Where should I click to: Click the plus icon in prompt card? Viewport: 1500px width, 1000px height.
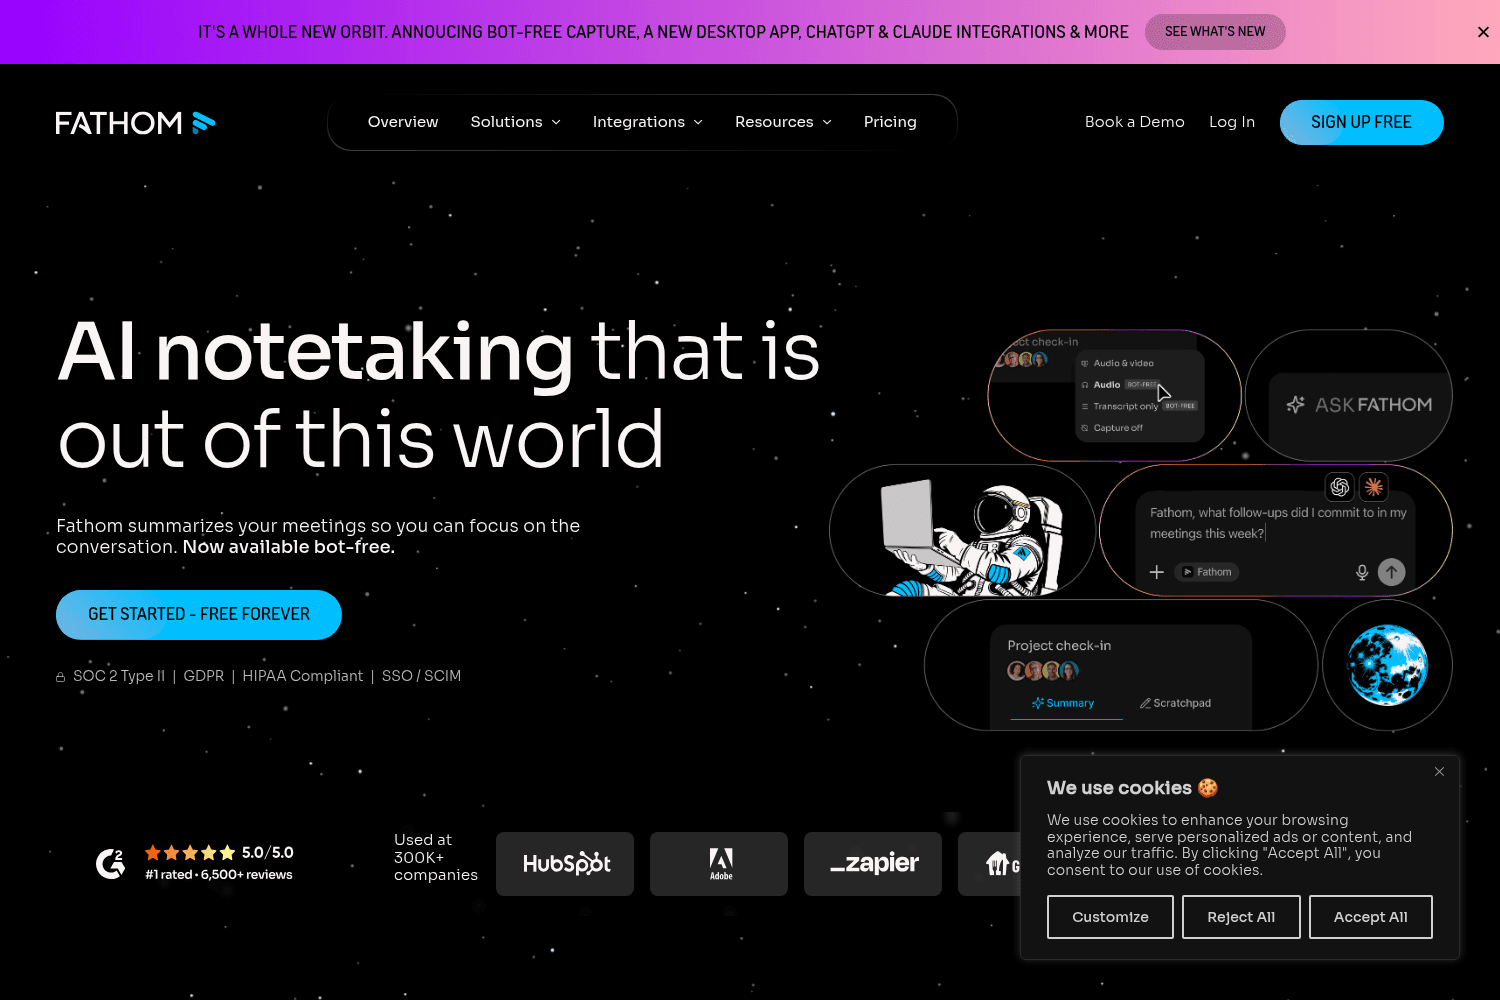[1157, 572]
